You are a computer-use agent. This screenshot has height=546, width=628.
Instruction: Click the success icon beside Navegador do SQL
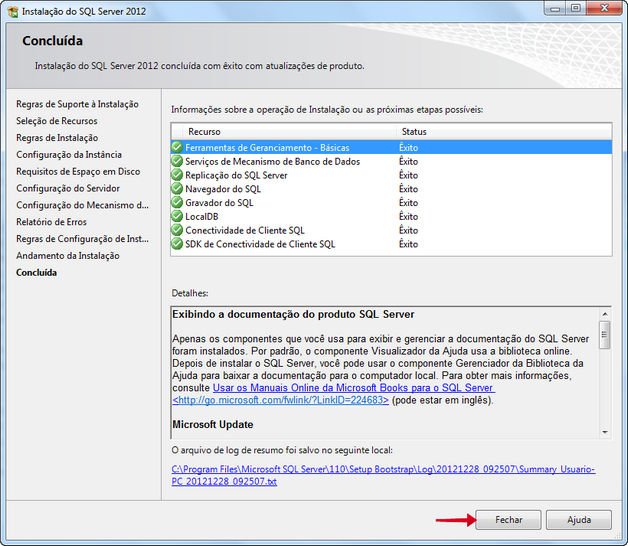click(177, 189)
